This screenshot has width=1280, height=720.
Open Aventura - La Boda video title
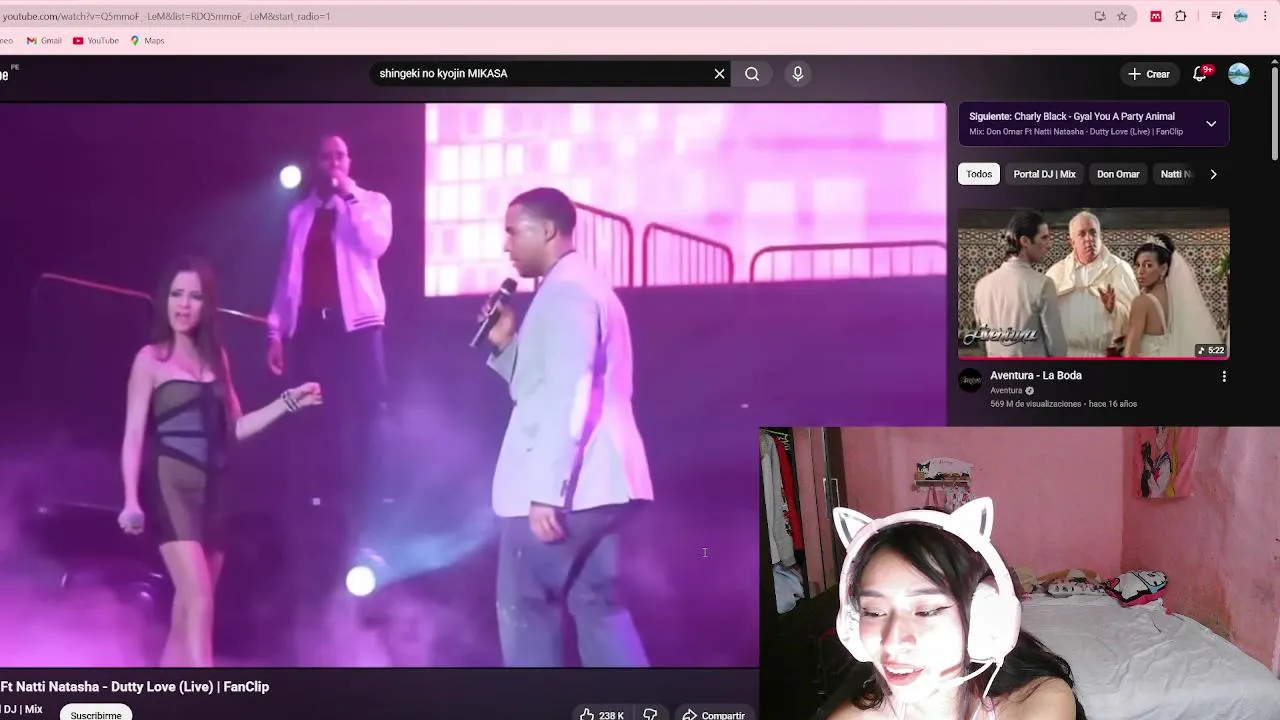1036,376
